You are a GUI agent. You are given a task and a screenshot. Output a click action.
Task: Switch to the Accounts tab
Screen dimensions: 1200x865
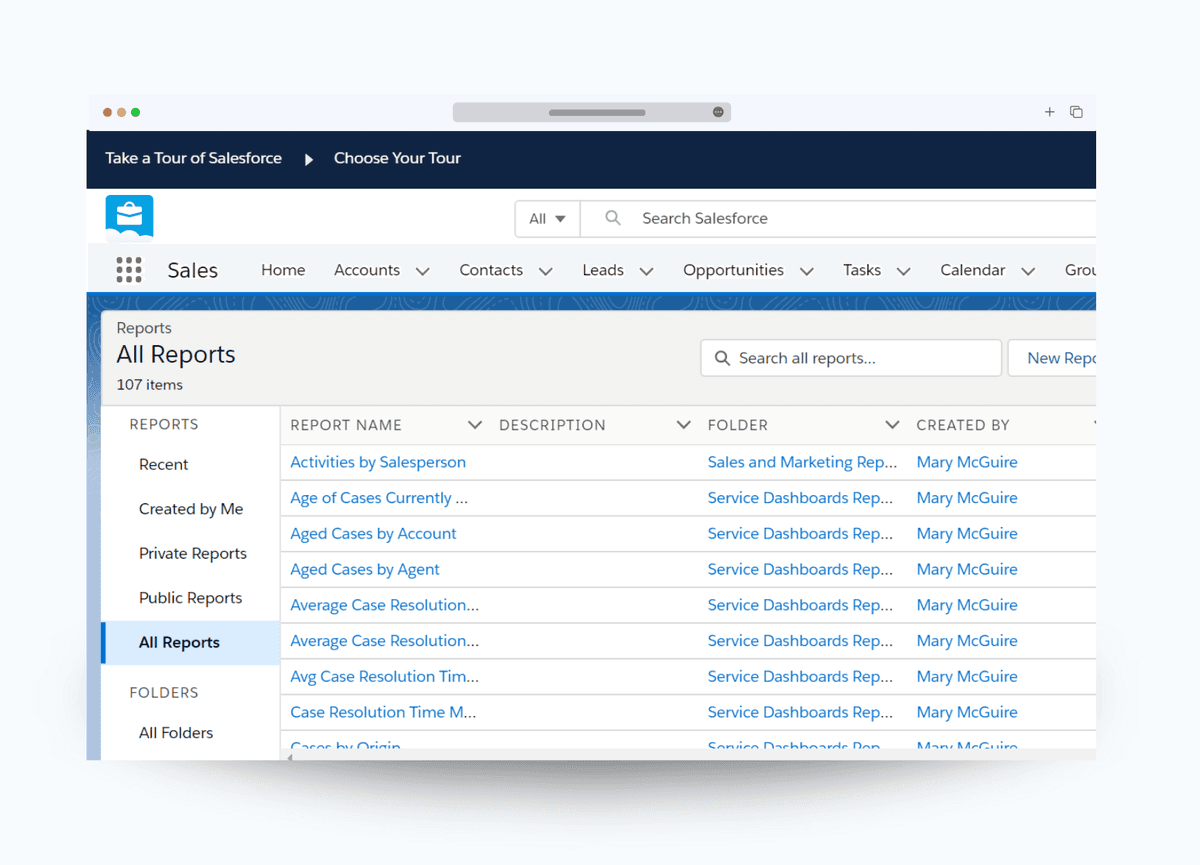tap(367, 270)
